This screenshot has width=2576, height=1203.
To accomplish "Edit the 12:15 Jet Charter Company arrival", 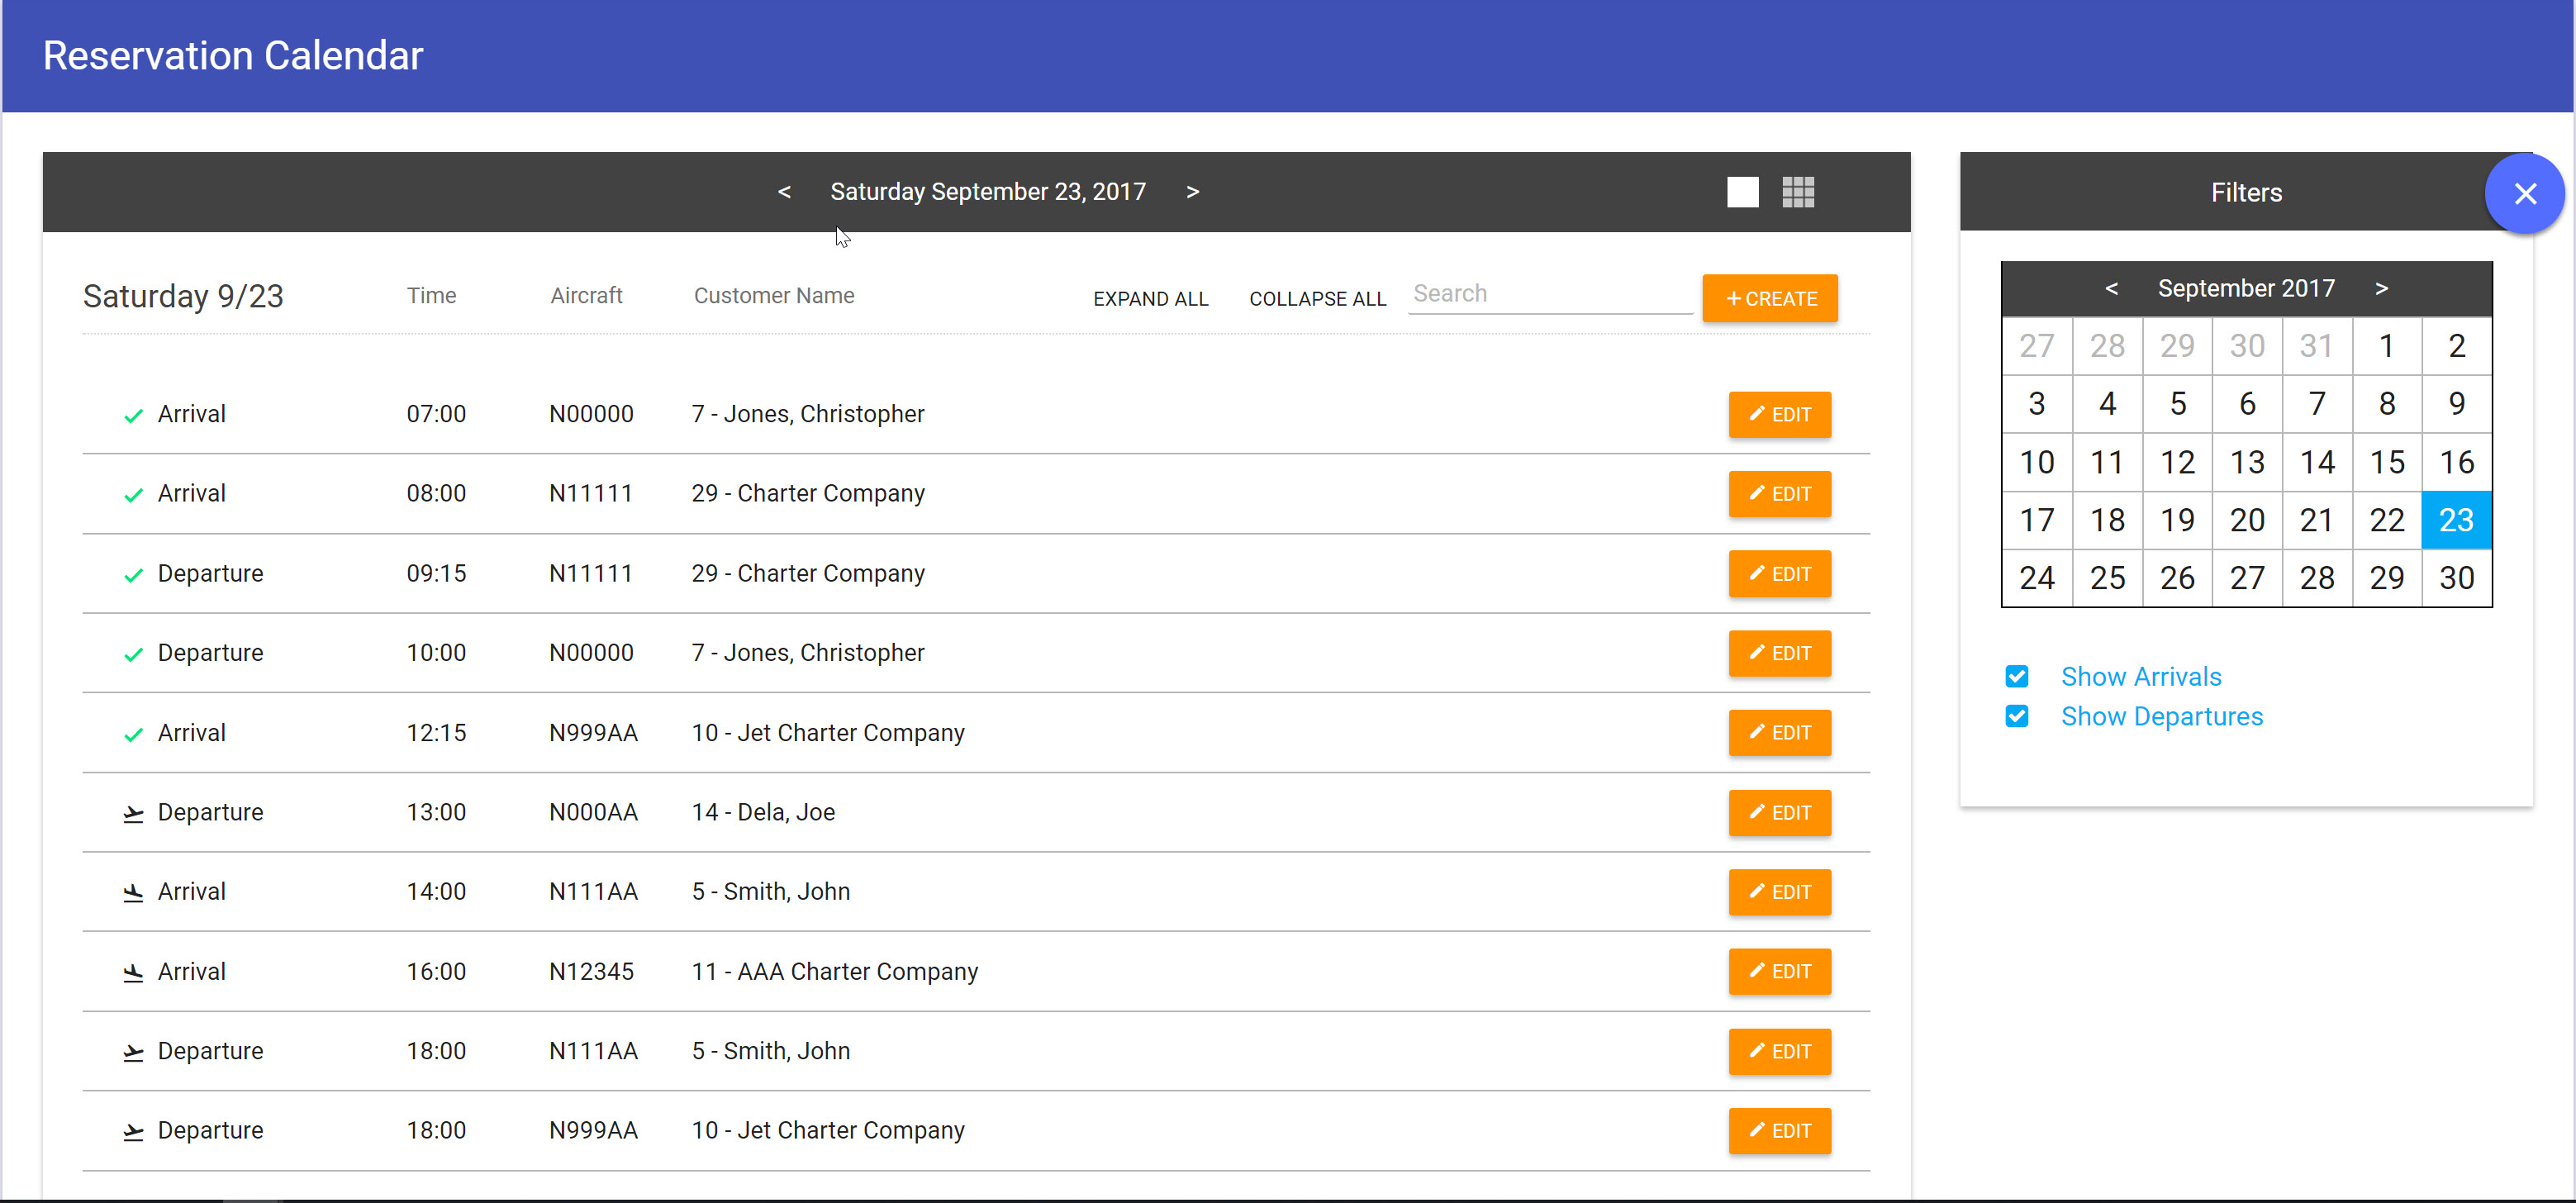I will point(1779,733).
